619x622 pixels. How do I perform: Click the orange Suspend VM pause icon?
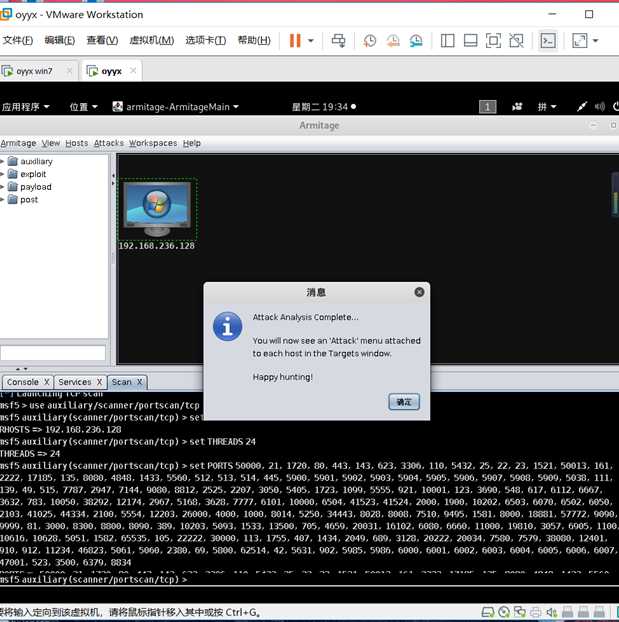pyautogui.click(x=295, y=40)
